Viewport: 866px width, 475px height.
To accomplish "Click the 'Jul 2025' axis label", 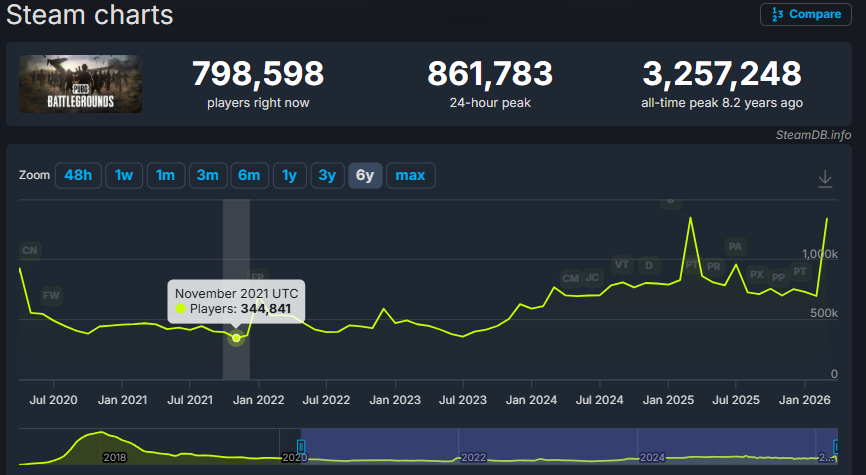I will point(736,400).
